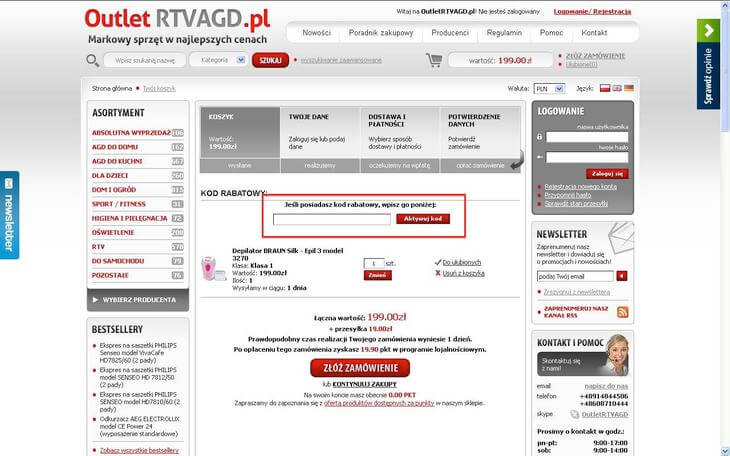The height and width of the screenshot is (456, 730).
Task: Select Dostawa i płatności checkout step
Action: [x=400, y=133]
